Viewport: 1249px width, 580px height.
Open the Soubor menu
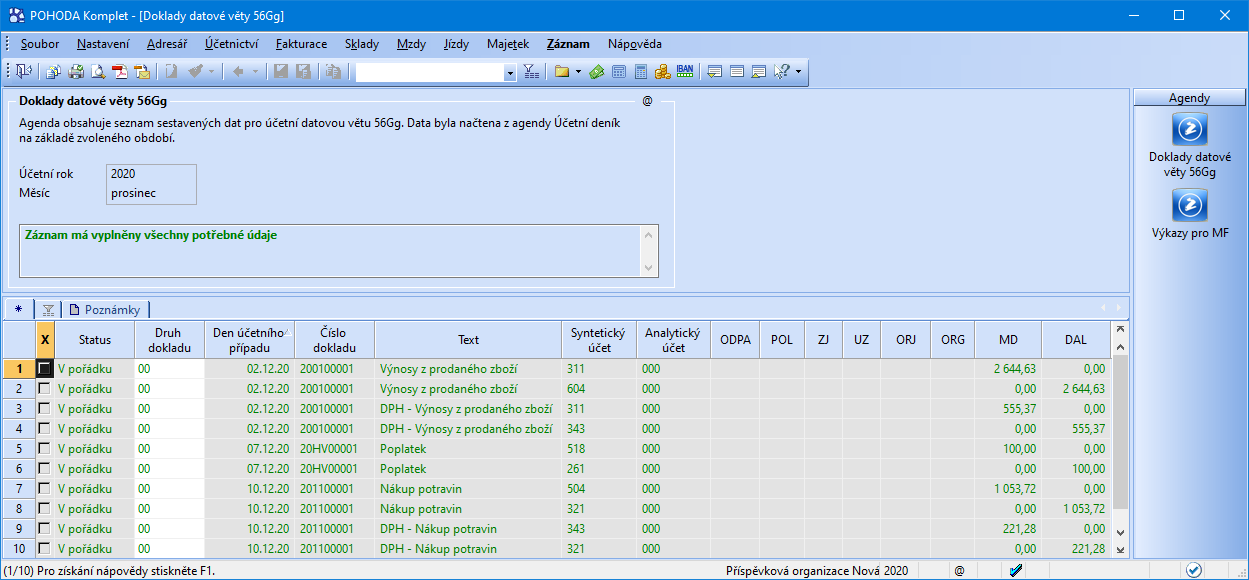tap(40, 44)
